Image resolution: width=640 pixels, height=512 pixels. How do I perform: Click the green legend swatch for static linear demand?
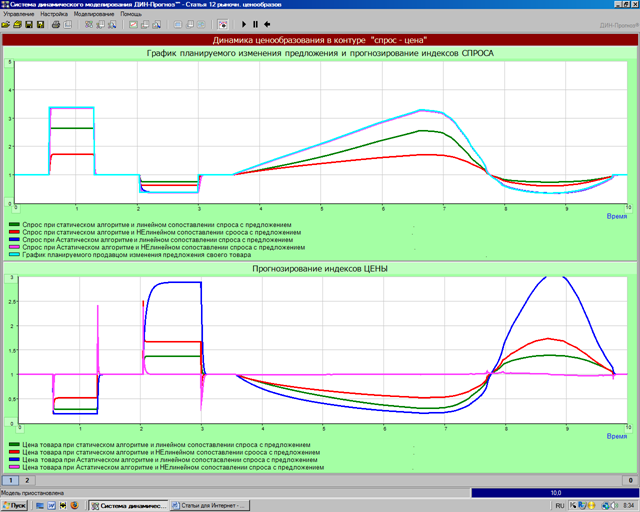tap(14, 226)
